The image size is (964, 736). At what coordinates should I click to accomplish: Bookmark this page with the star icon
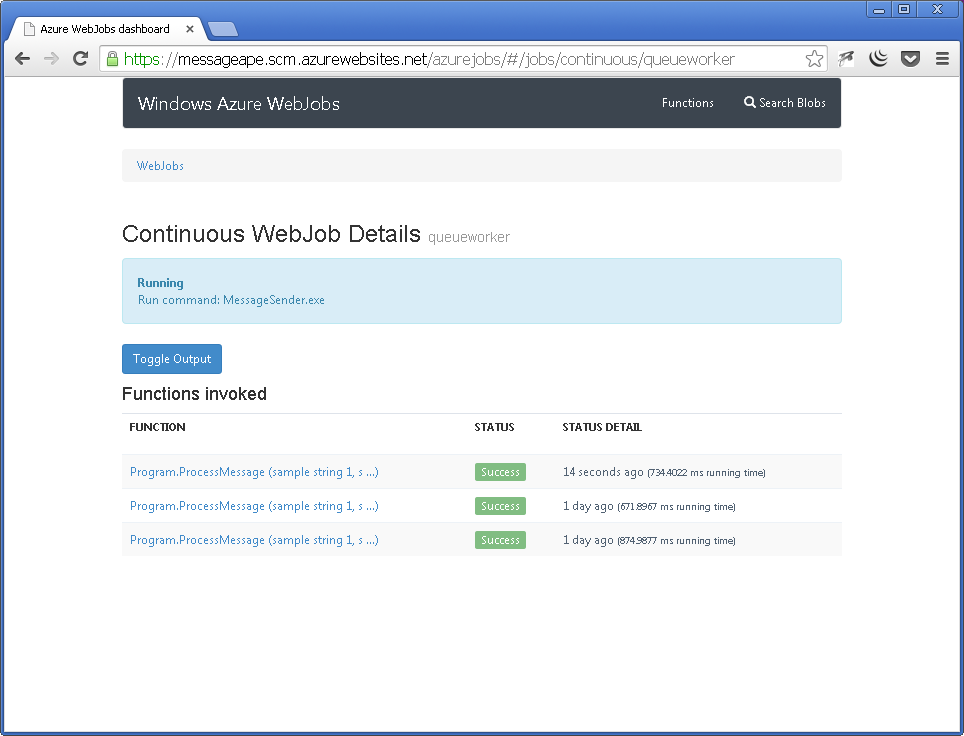[x=814, y=59]
